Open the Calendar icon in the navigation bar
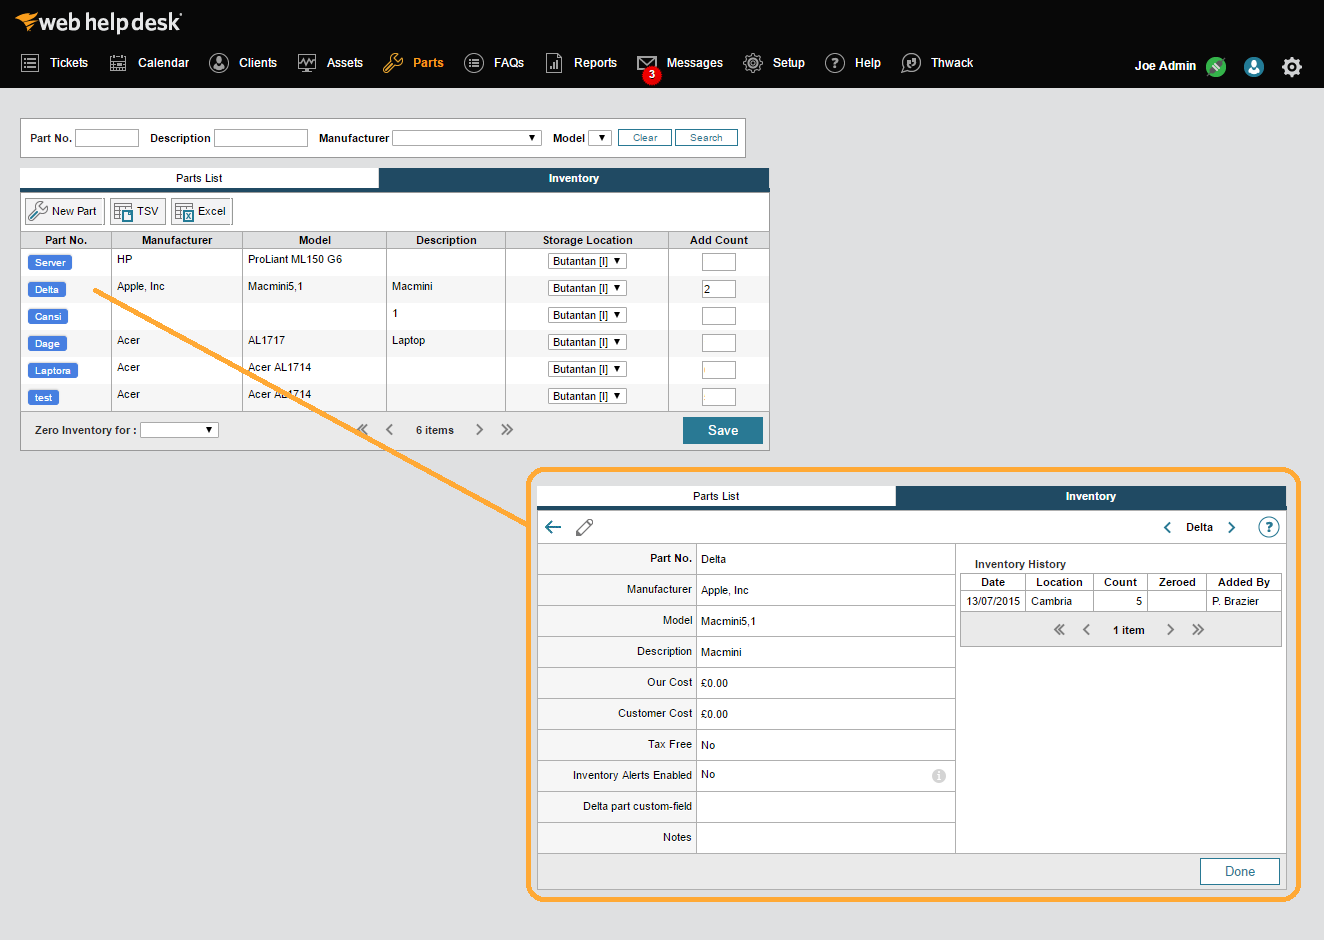 click(118, 63)
